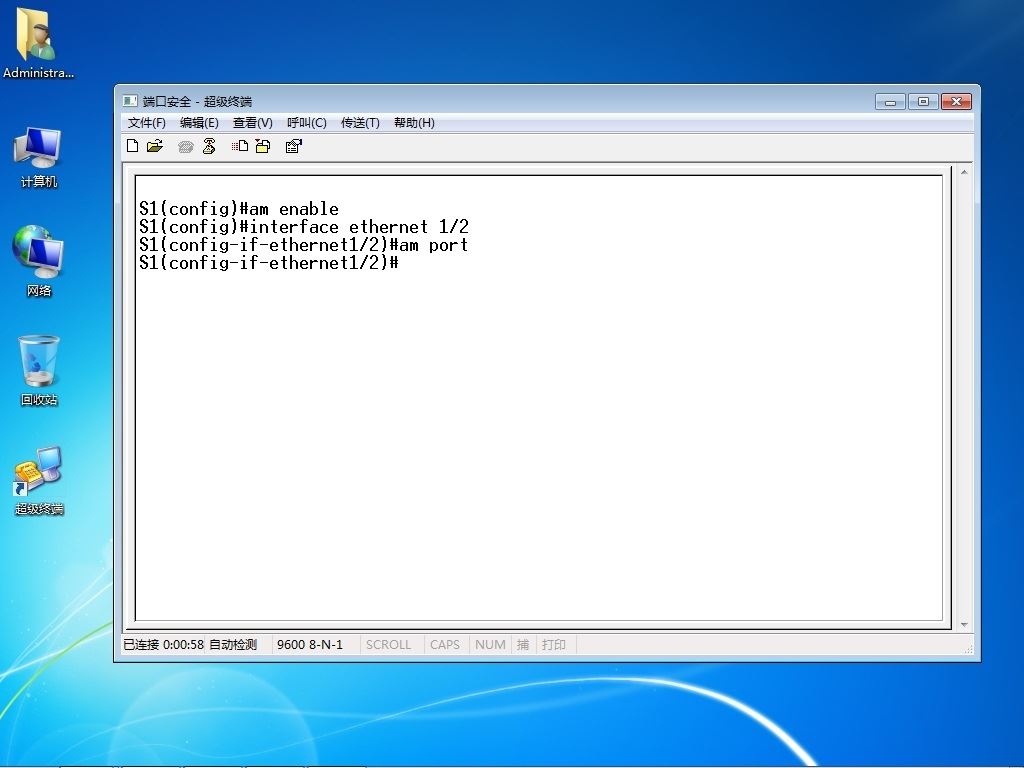Image resolution: width=1024 pixels, height=768 pixels.
Task: Open the 呼叫(C) menu
Action: [x=306, y=123]
